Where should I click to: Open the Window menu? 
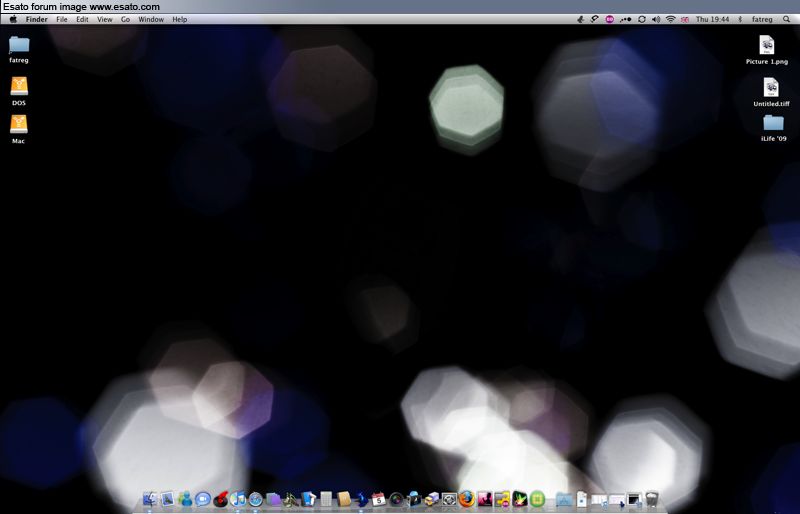151,19
